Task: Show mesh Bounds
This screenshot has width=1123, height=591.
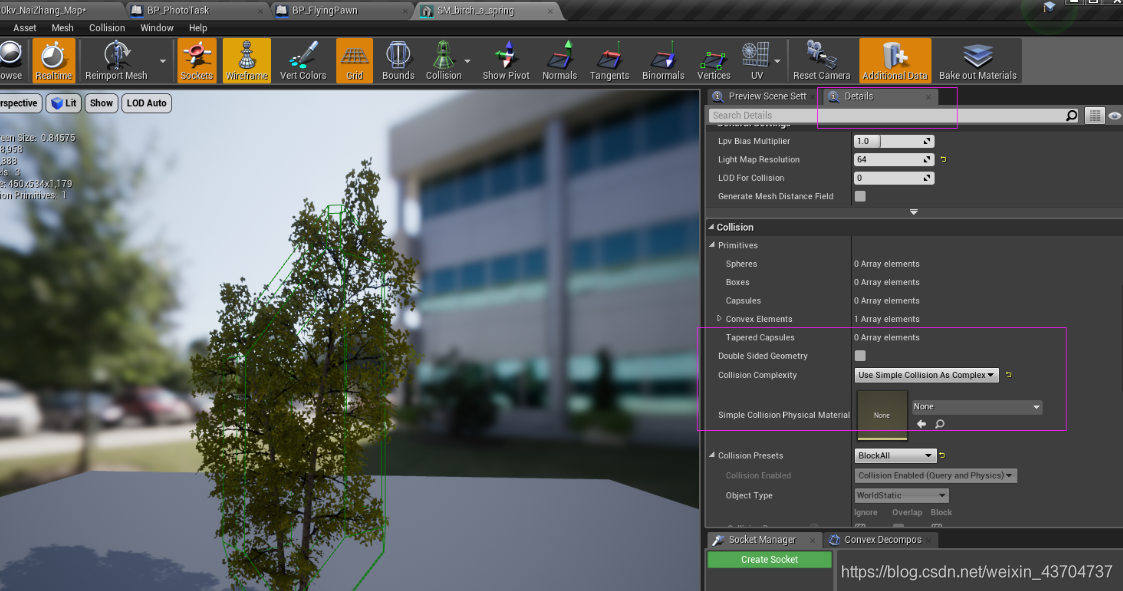Action: tap(398, 61)
